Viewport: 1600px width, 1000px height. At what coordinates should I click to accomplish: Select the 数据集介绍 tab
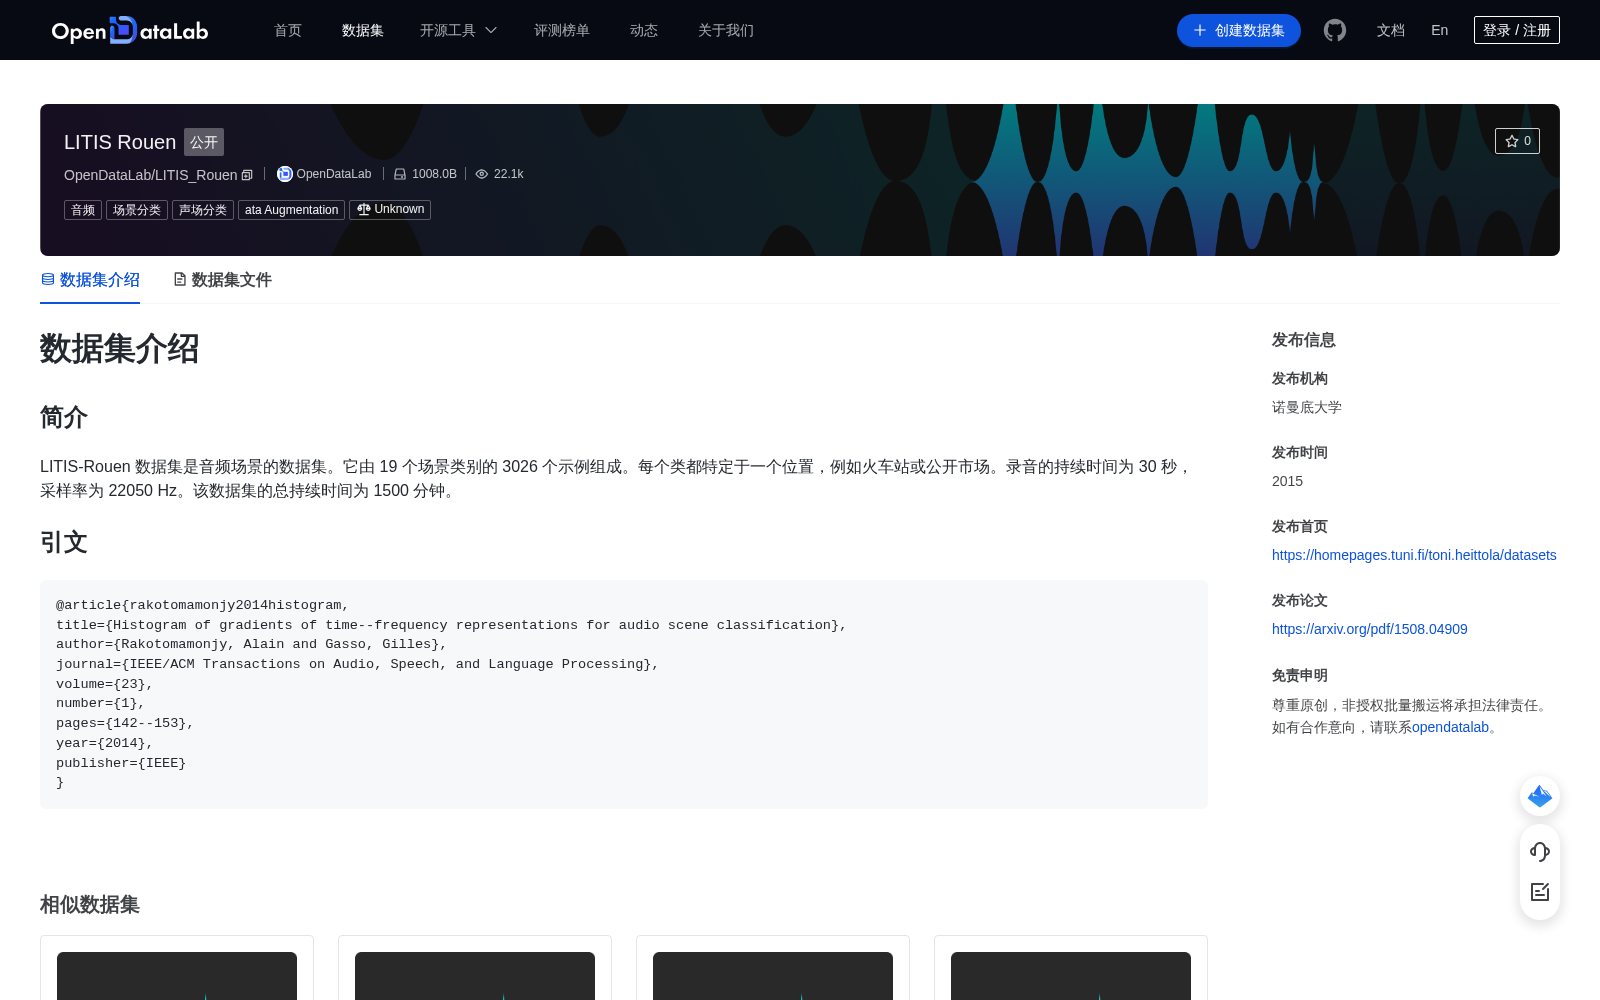90,280
